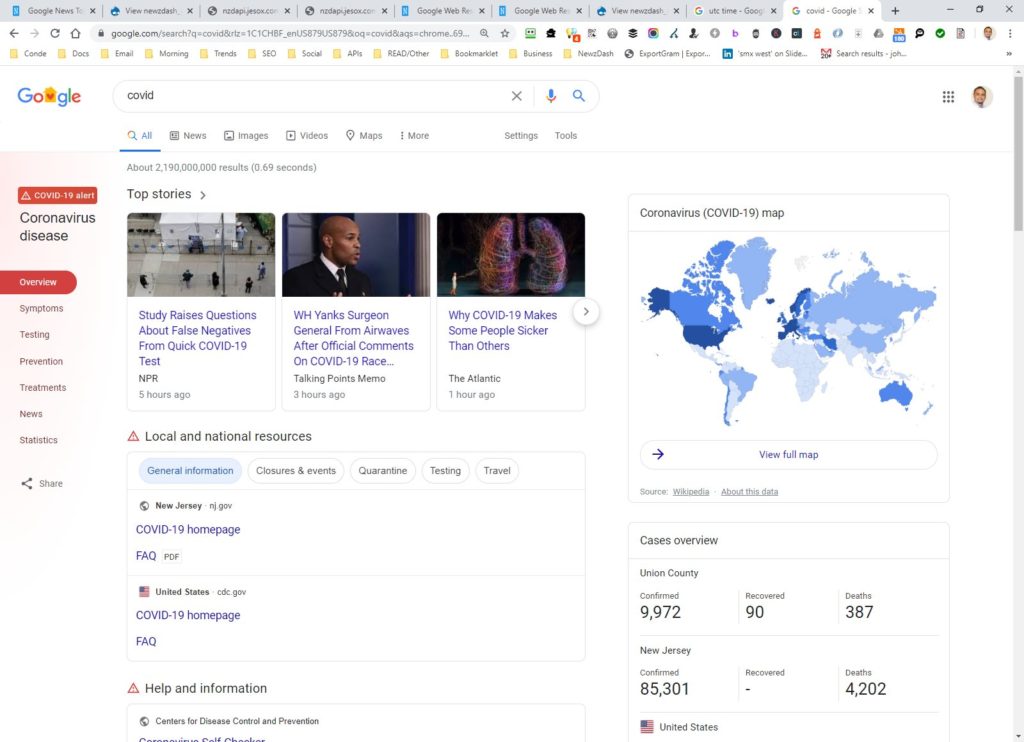Go back with Chrome's back arrow
Viewport: 1024px width, 742px height.
14,33
